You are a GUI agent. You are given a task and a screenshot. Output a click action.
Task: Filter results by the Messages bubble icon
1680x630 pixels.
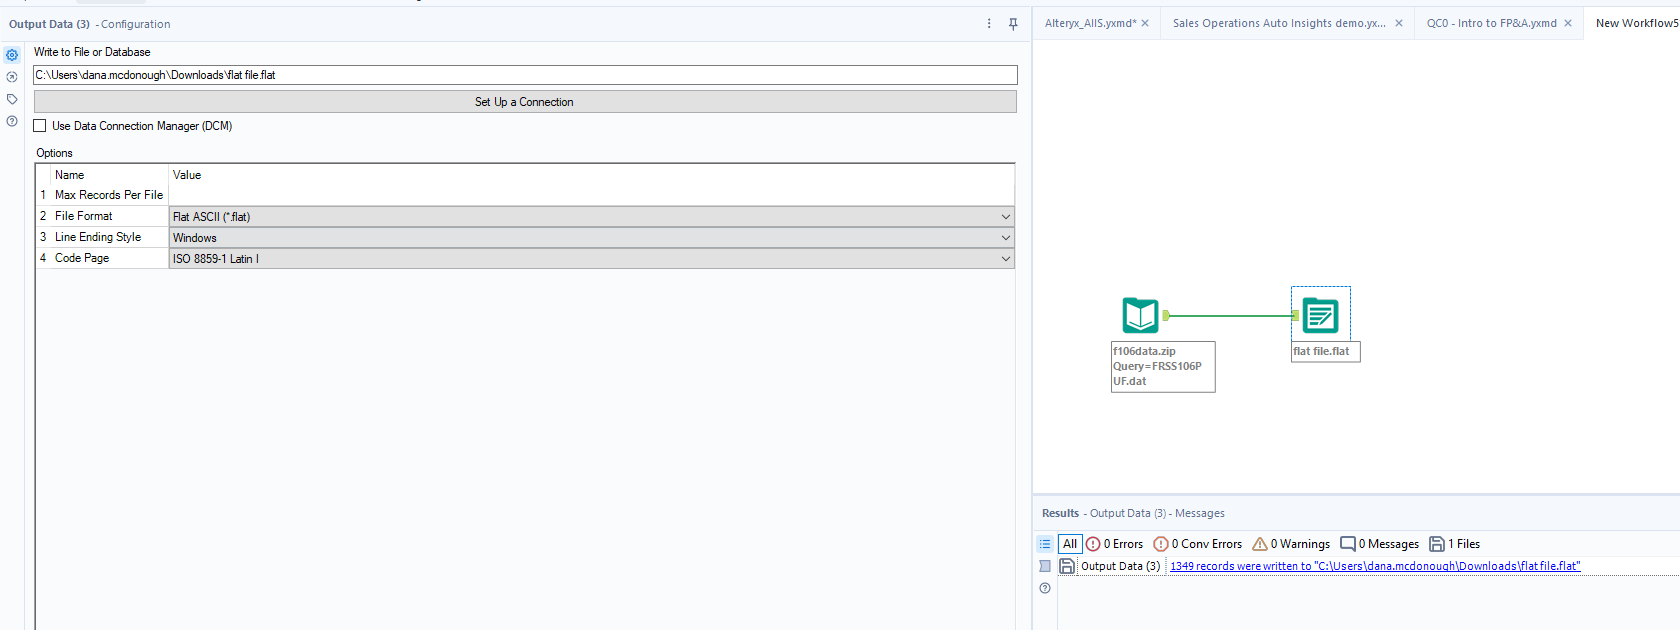tap(1348, 544)
